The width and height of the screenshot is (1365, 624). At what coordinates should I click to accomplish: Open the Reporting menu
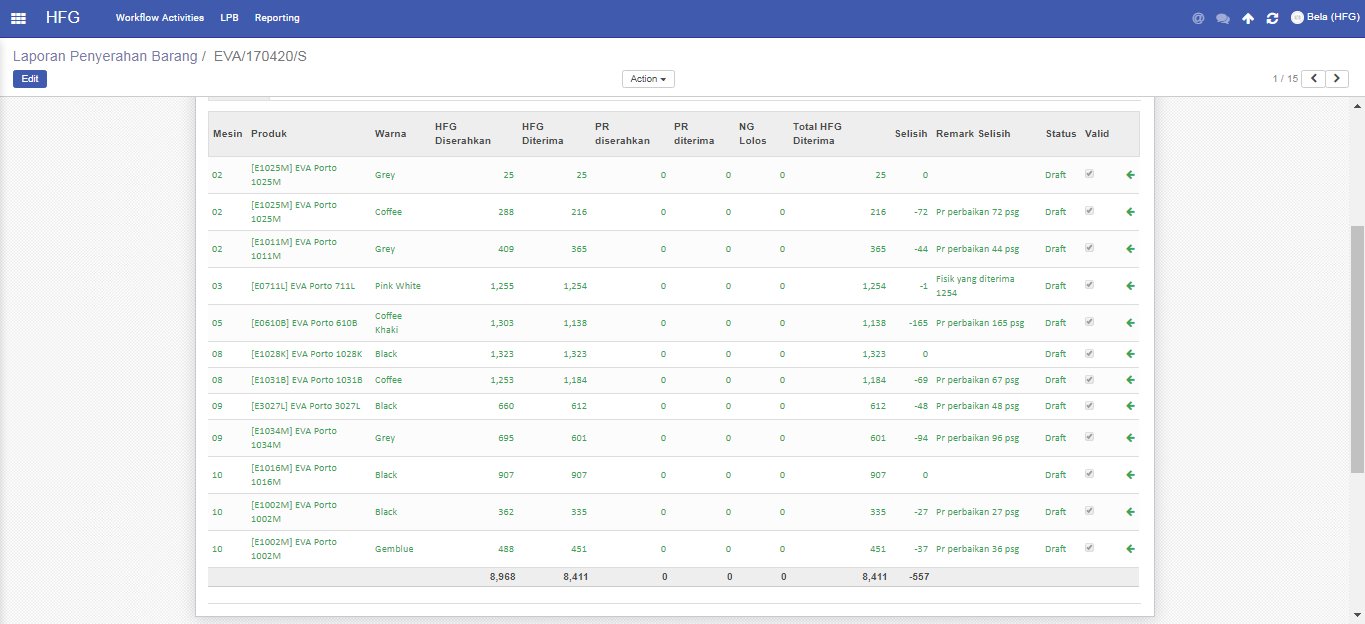(277, 18)
